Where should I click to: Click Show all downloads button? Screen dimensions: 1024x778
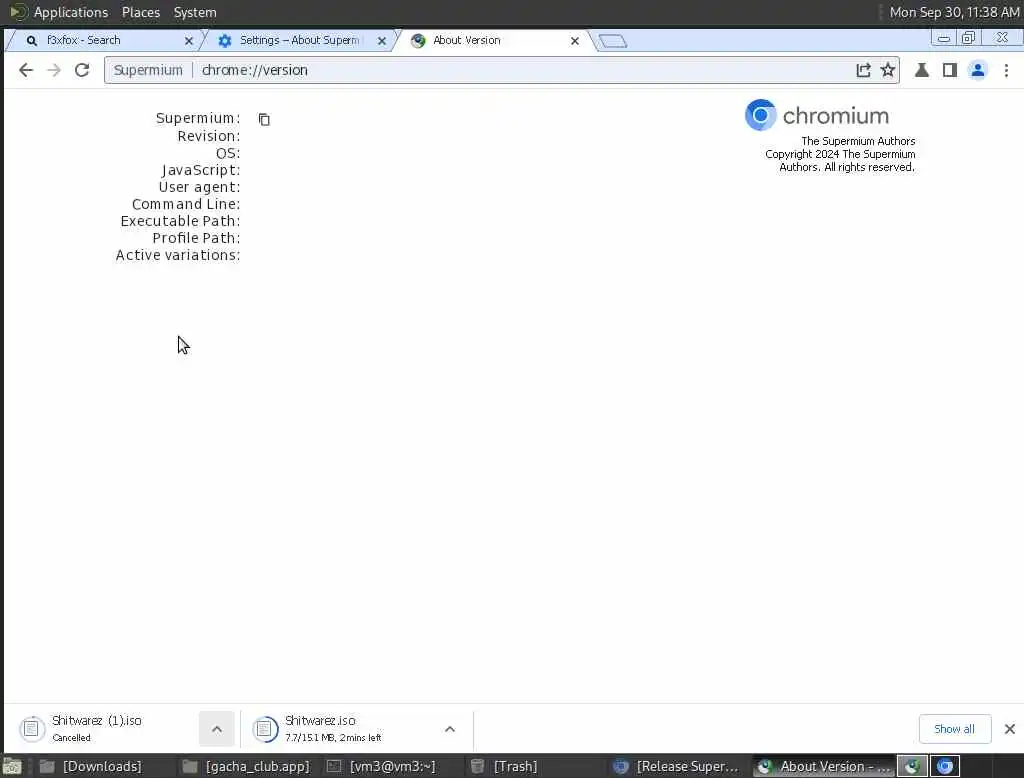[954, 728]
